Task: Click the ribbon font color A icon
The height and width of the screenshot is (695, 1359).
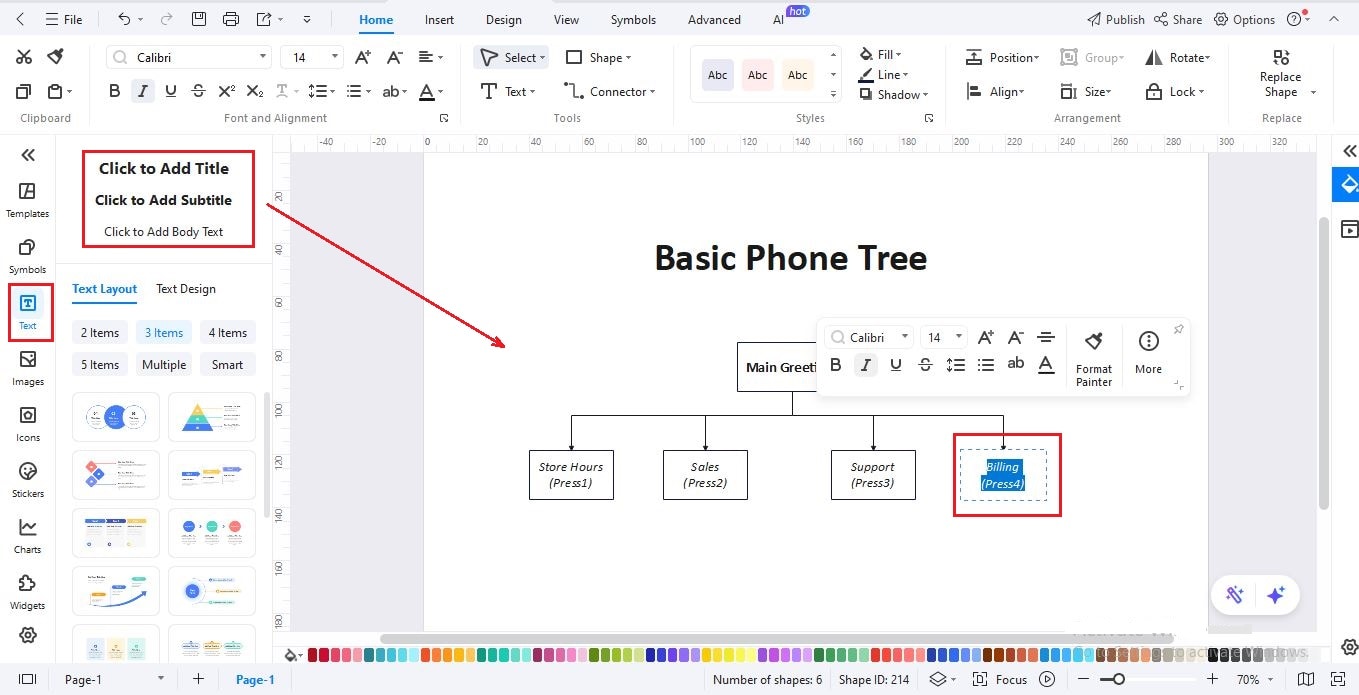Action: point(427,91)
